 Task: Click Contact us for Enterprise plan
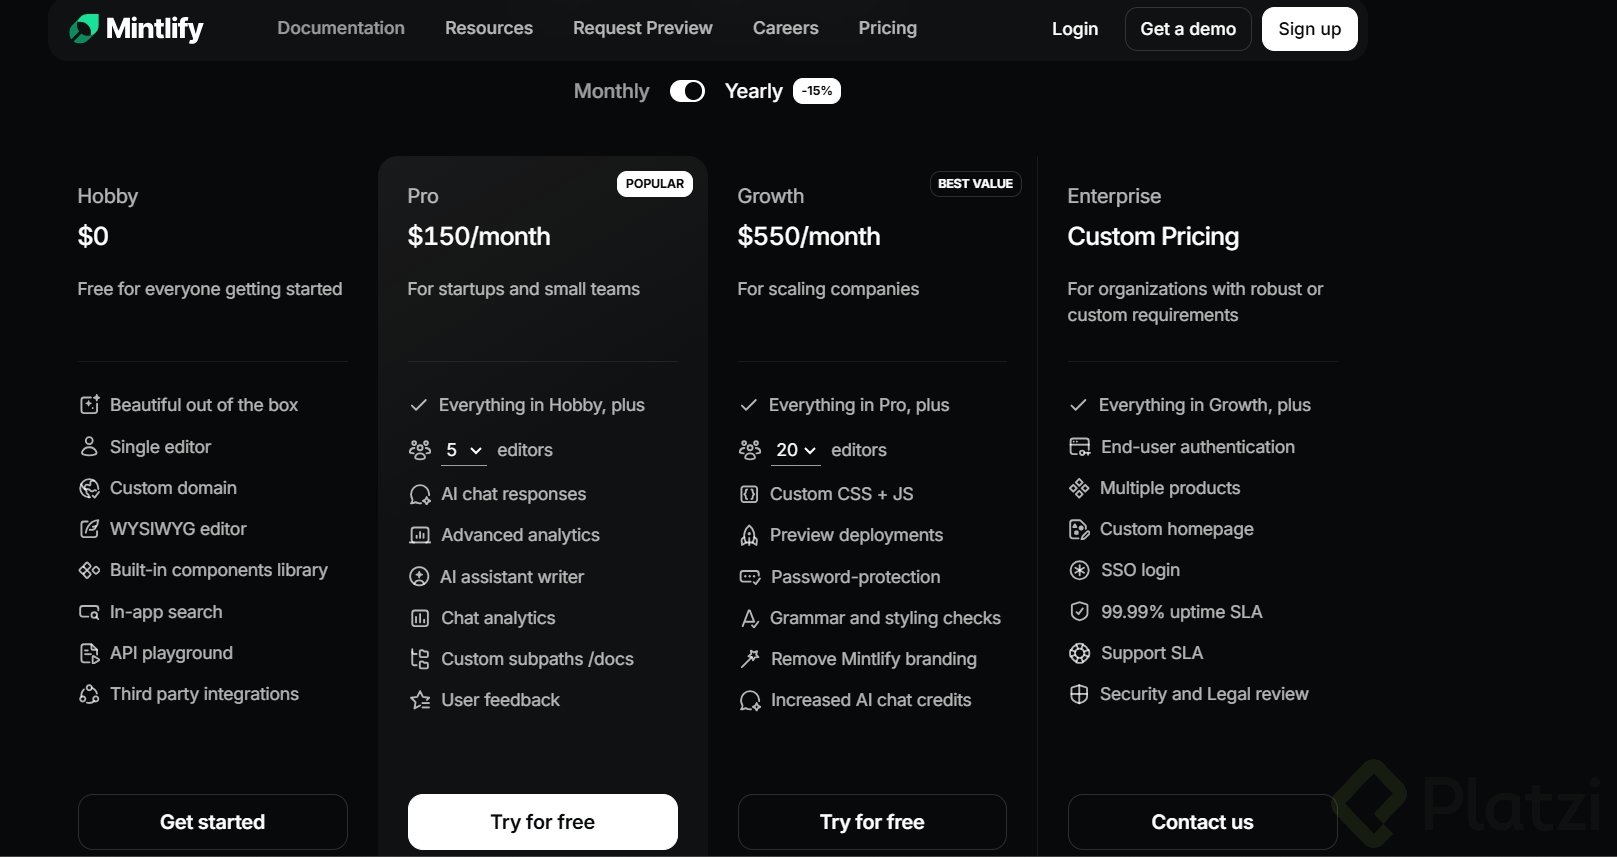(1202, 822)
